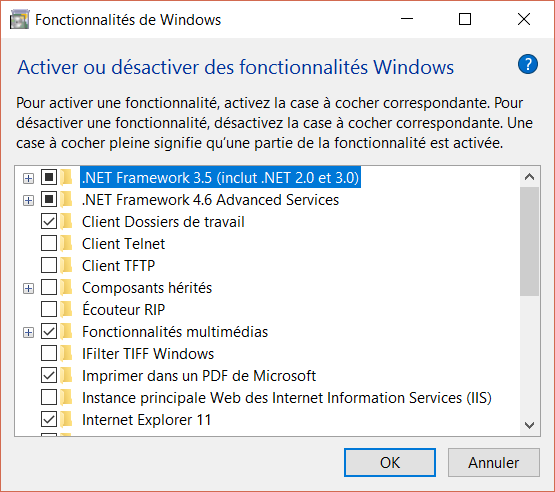
Task: Click folder icon beside IFilter TIFF Windows
Action: [x=66, y=353]
